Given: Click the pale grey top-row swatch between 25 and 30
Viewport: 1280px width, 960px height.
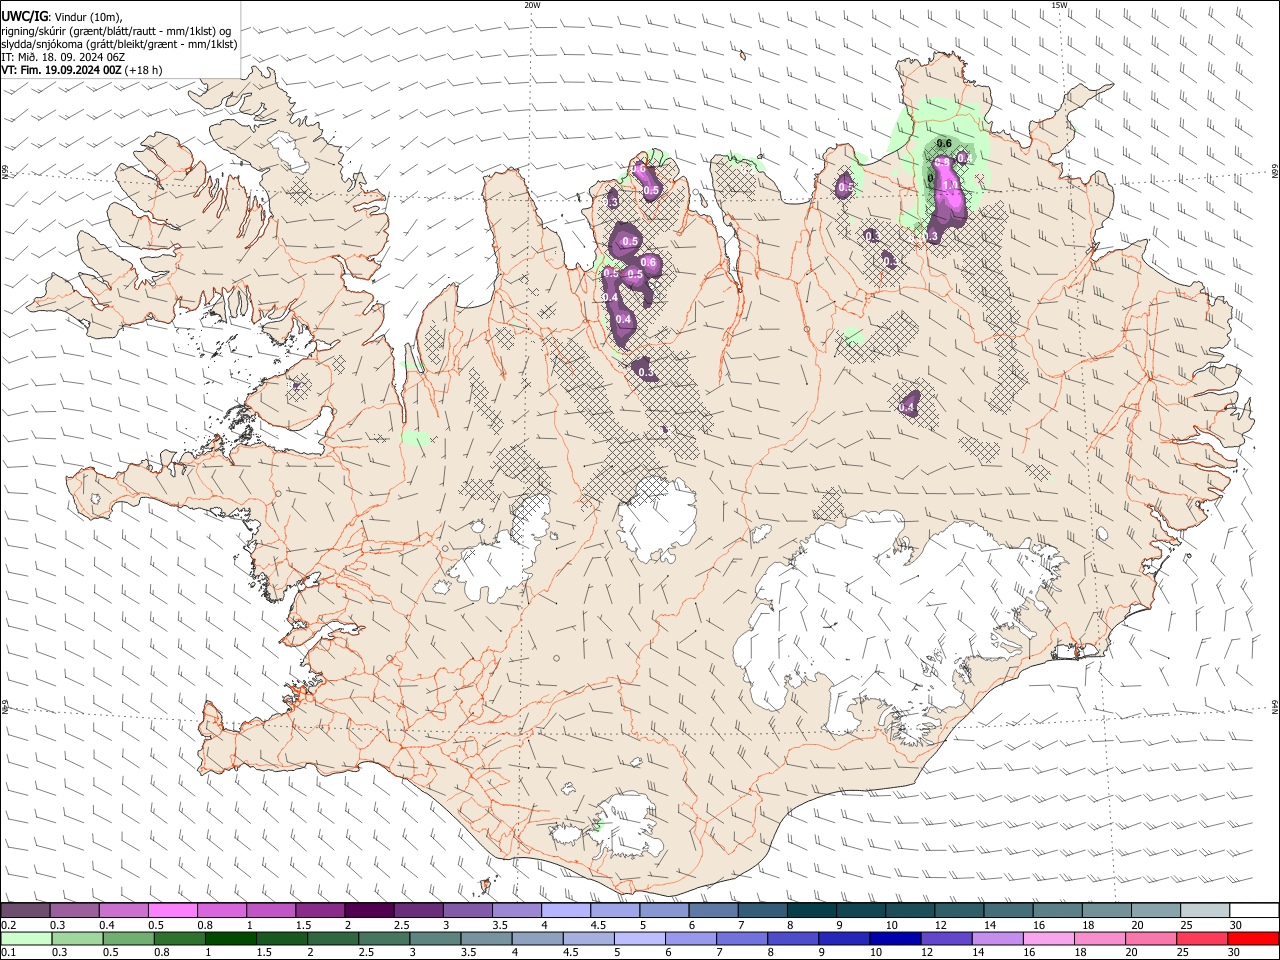Looking at the screenshot, I should point(1206,910).
